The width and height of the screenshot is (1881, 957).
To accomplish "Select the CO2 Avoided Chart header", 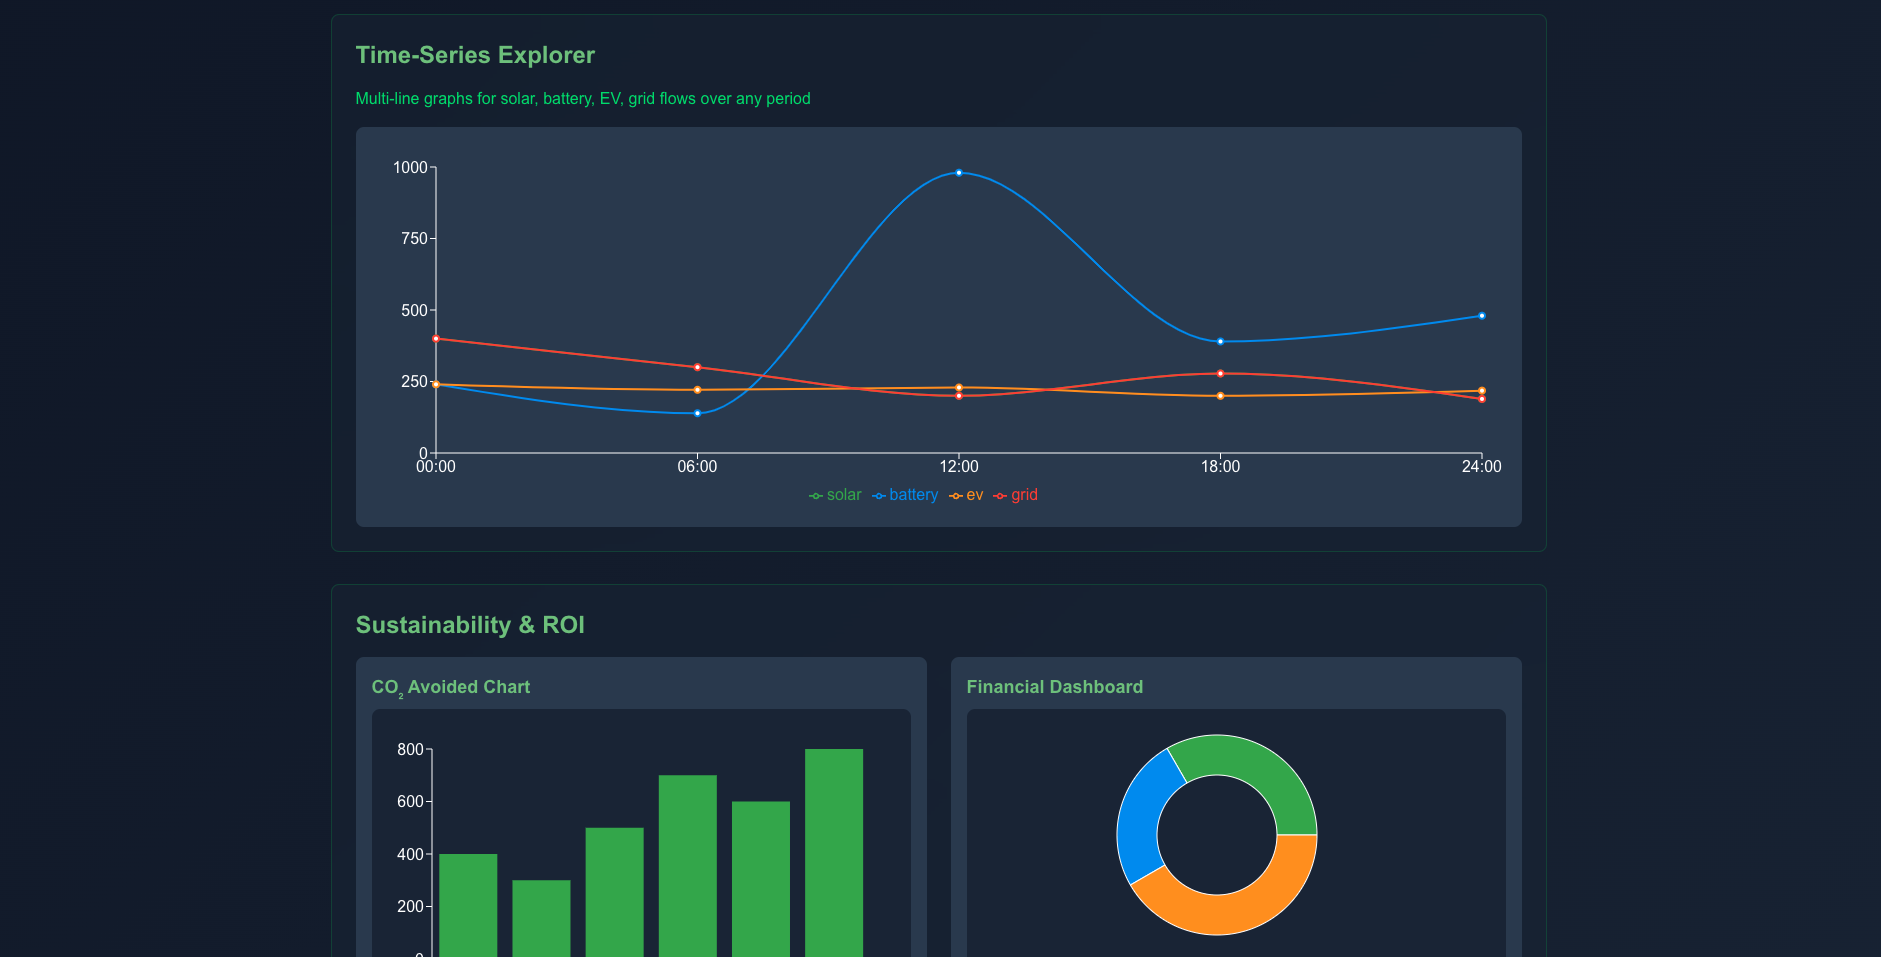I will tap(451, 687).
